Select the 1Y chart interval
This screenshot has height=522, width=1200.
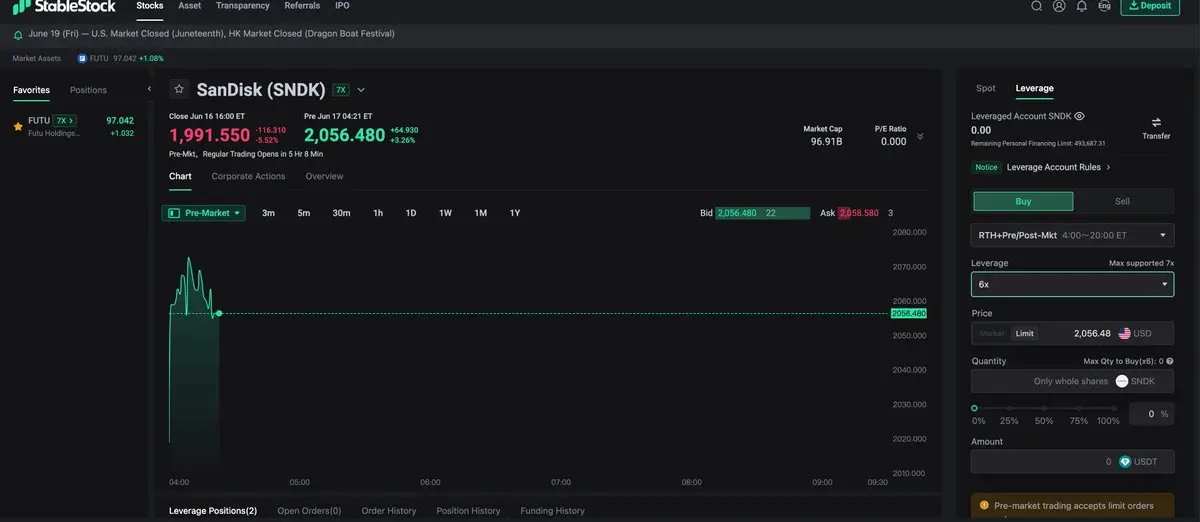515,213
